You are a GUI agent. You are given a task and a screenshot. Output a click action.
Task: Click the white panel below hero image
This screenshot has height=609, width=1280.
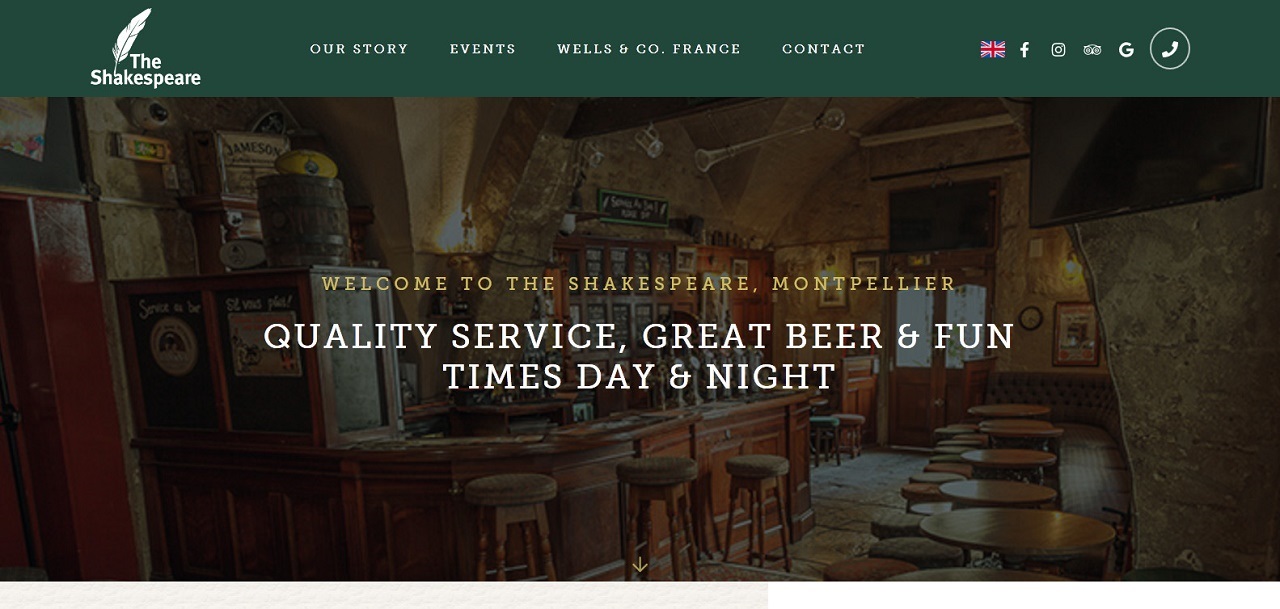pos(1024,595)
